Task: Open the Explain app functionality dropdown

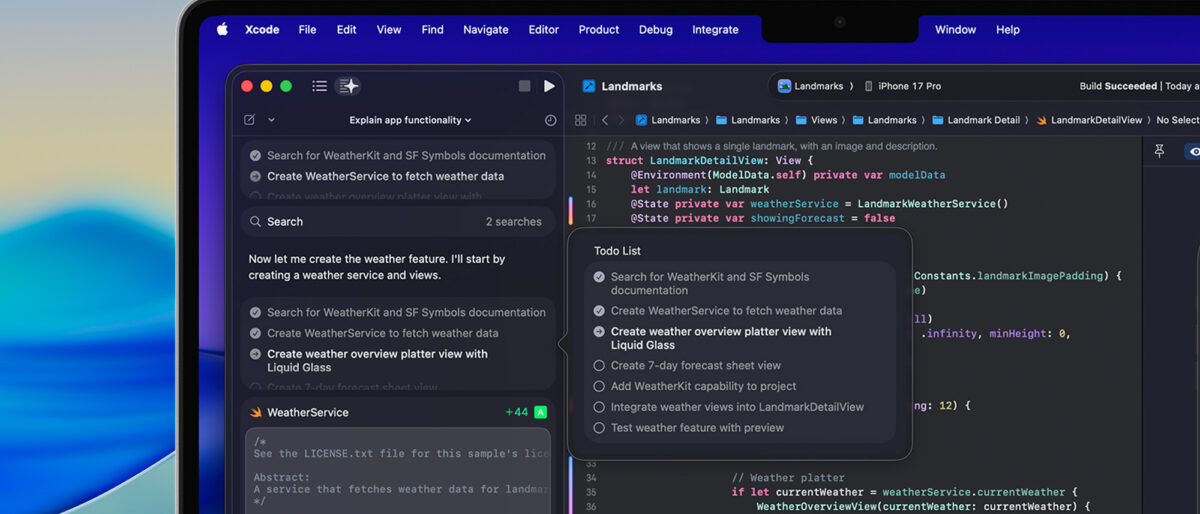Action: pyautogui.click(x=410, y=120)
